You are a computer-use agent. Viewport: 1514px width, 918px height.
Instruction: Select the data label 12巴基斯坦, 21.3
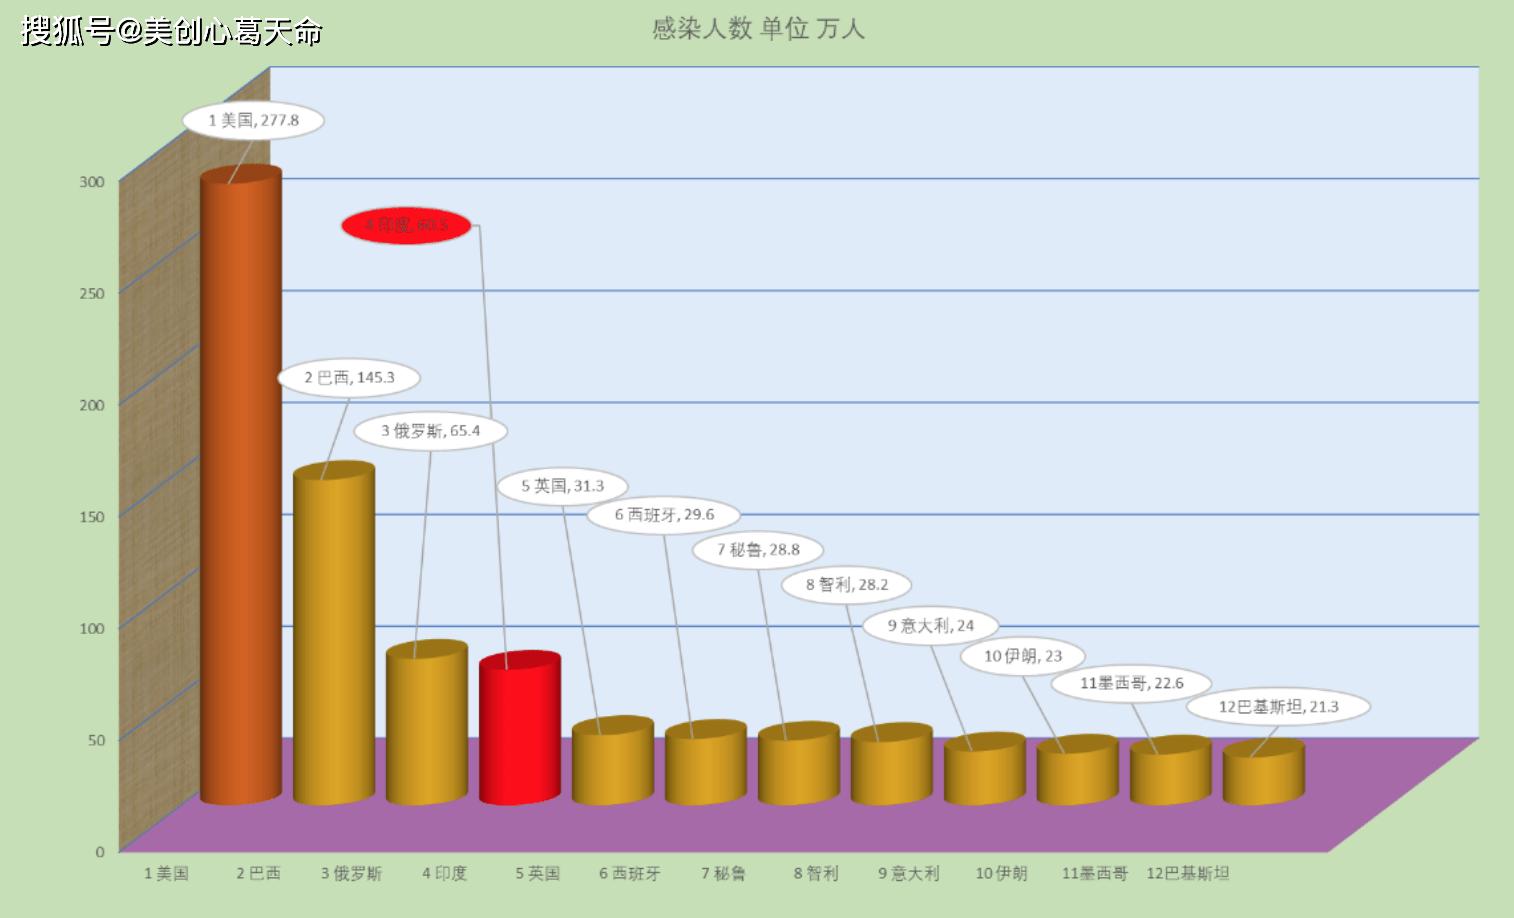coord(1278,707)
